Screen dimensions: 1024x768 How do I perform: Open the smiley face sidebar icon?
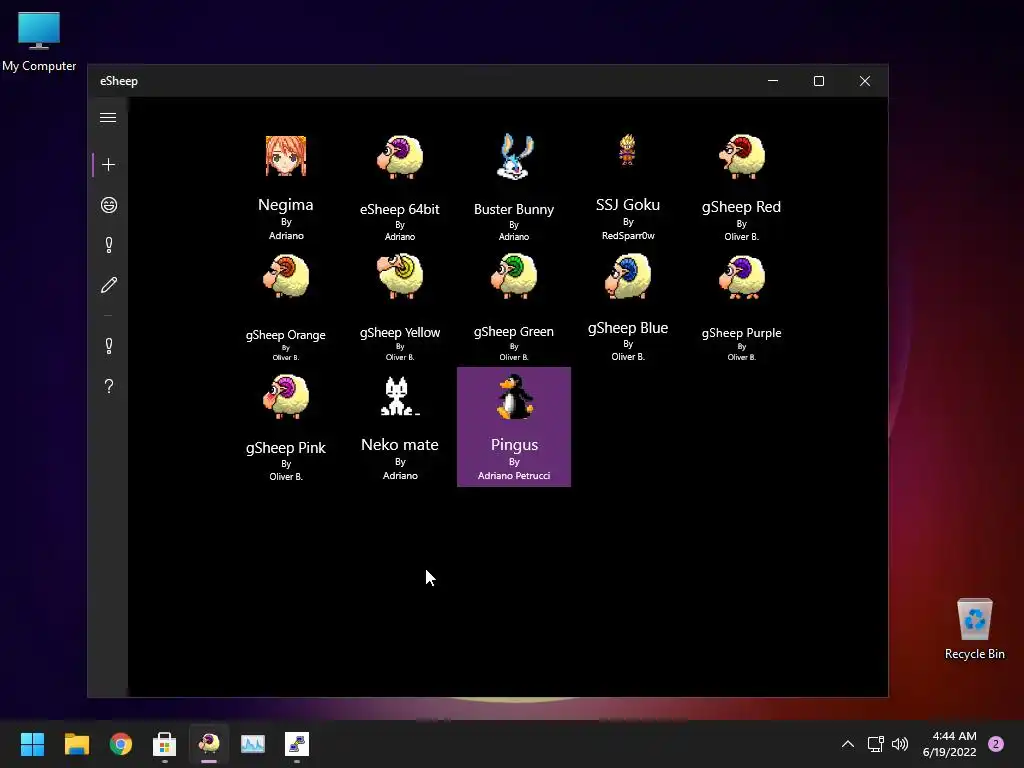click(x=108, y=205)
